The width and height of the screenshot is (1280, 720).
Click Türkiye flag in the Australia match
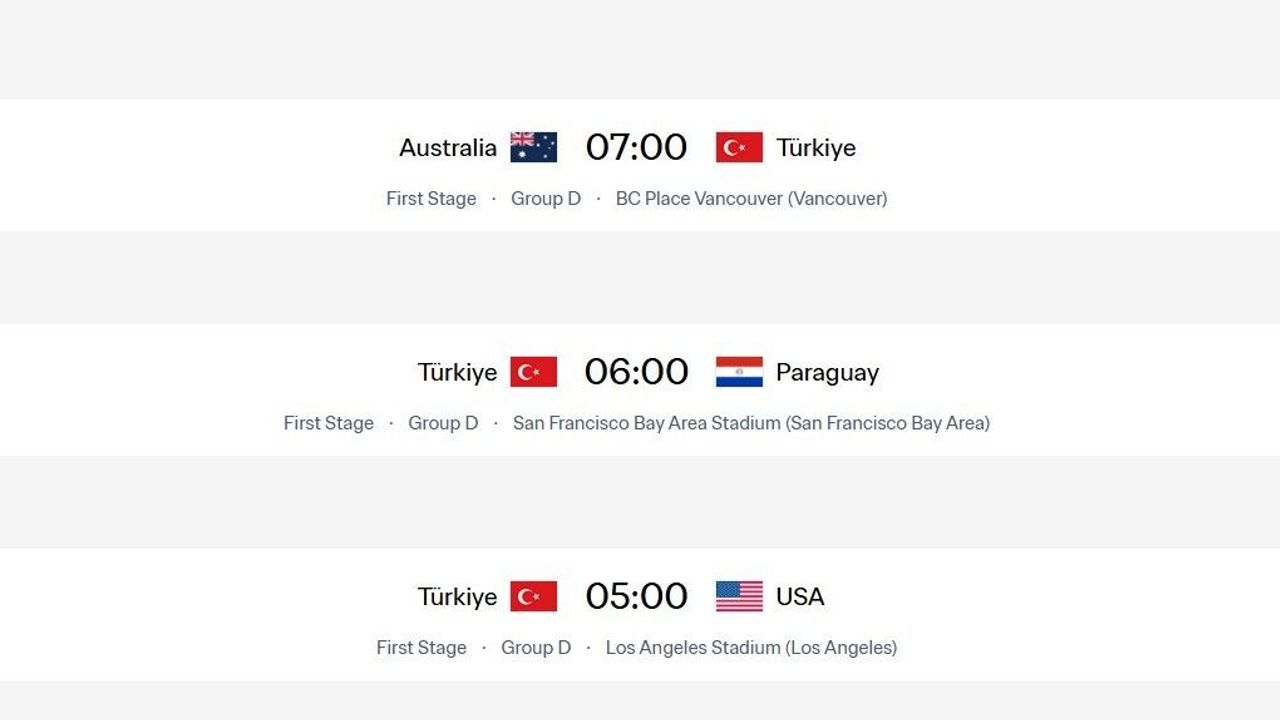coord(739,147)
